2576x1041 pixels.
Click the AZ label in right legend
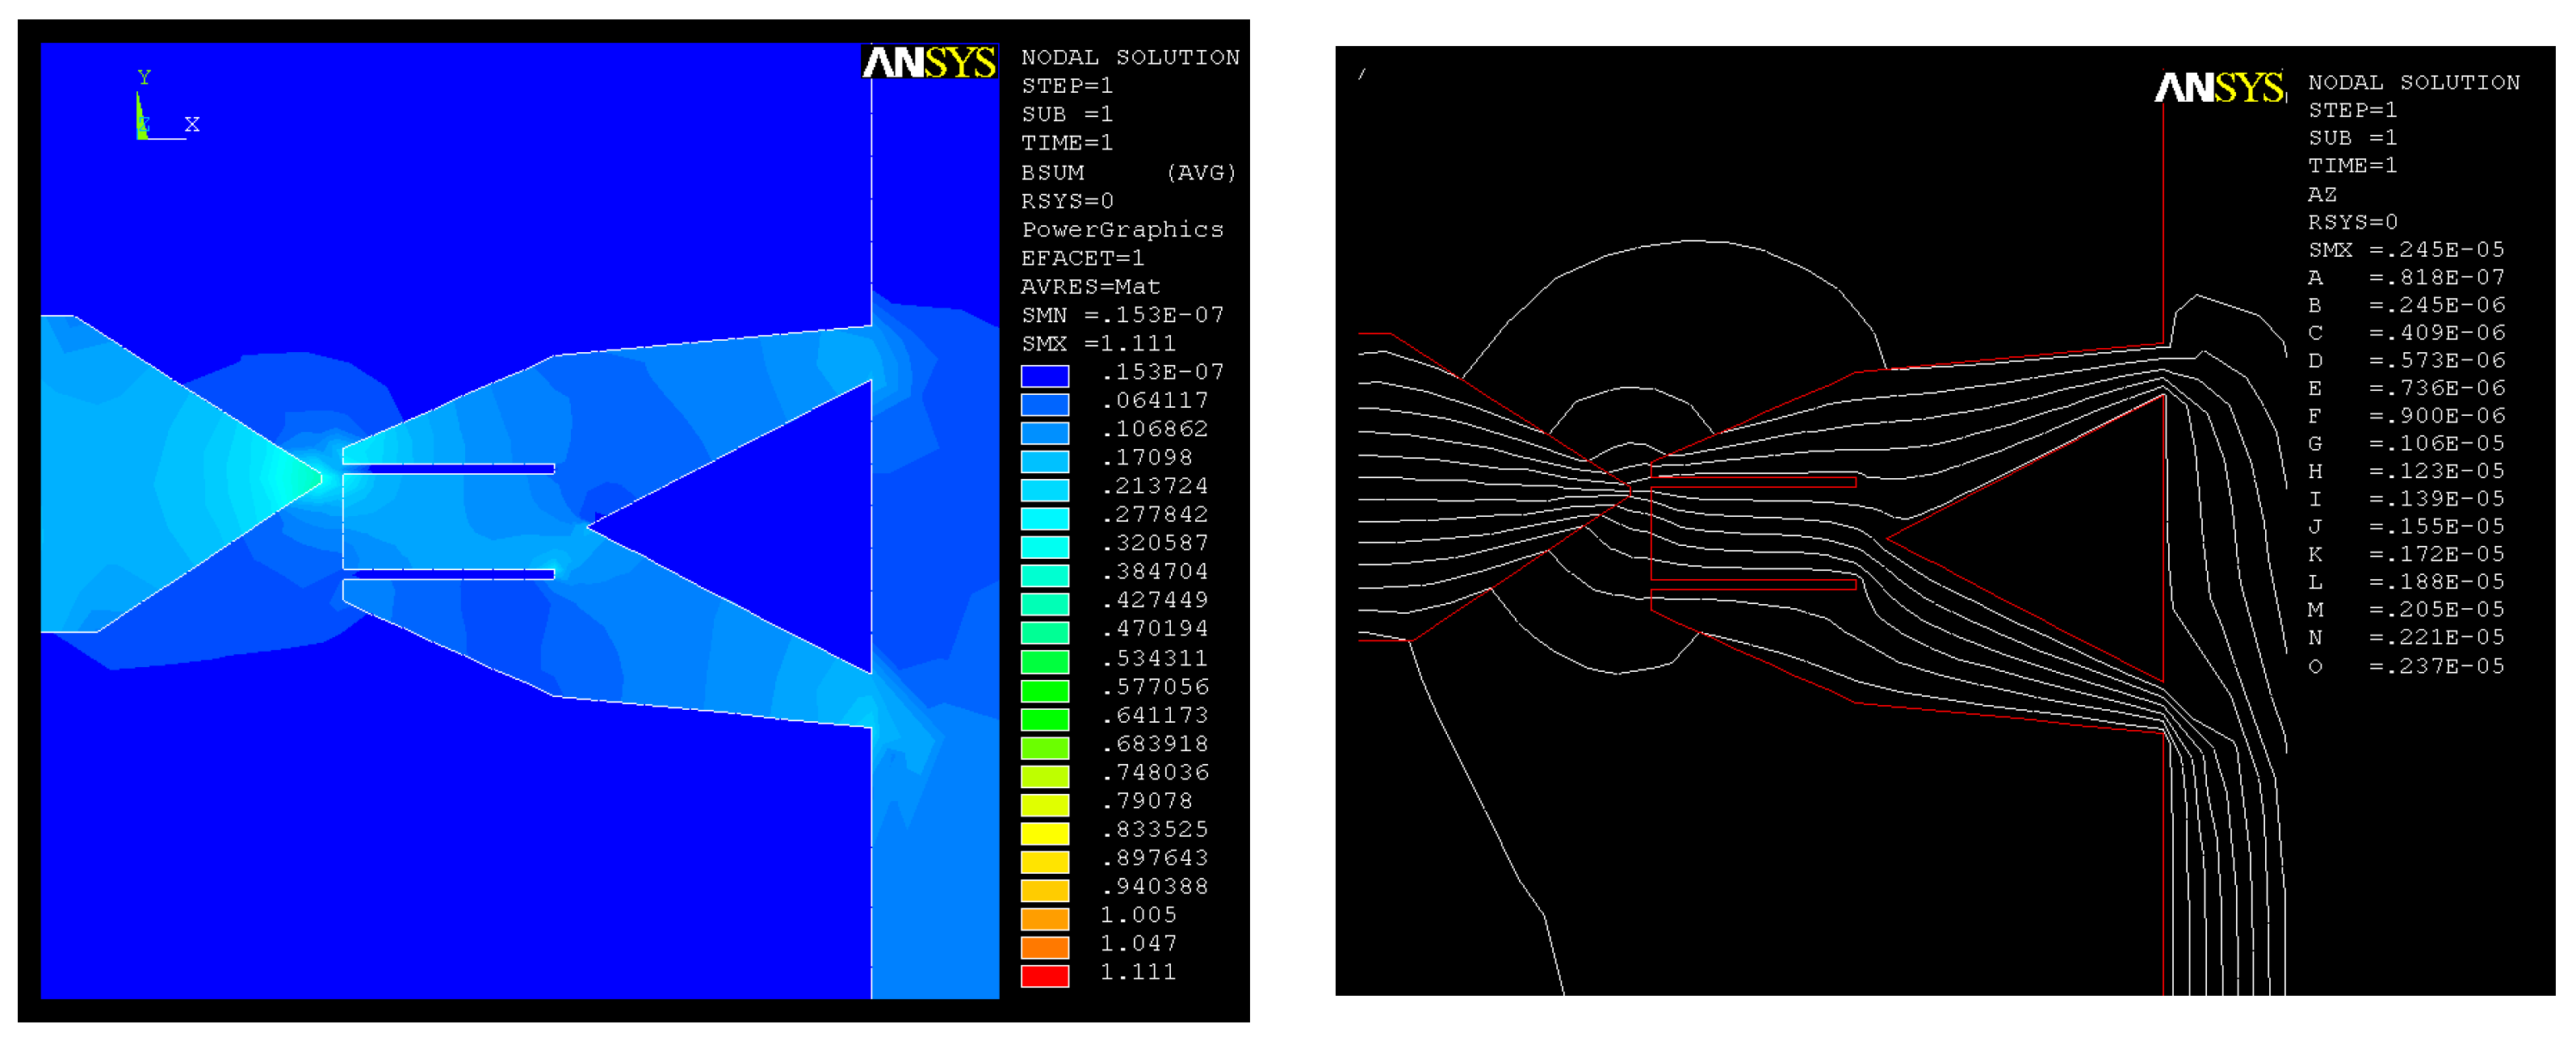pos(2322,194)
